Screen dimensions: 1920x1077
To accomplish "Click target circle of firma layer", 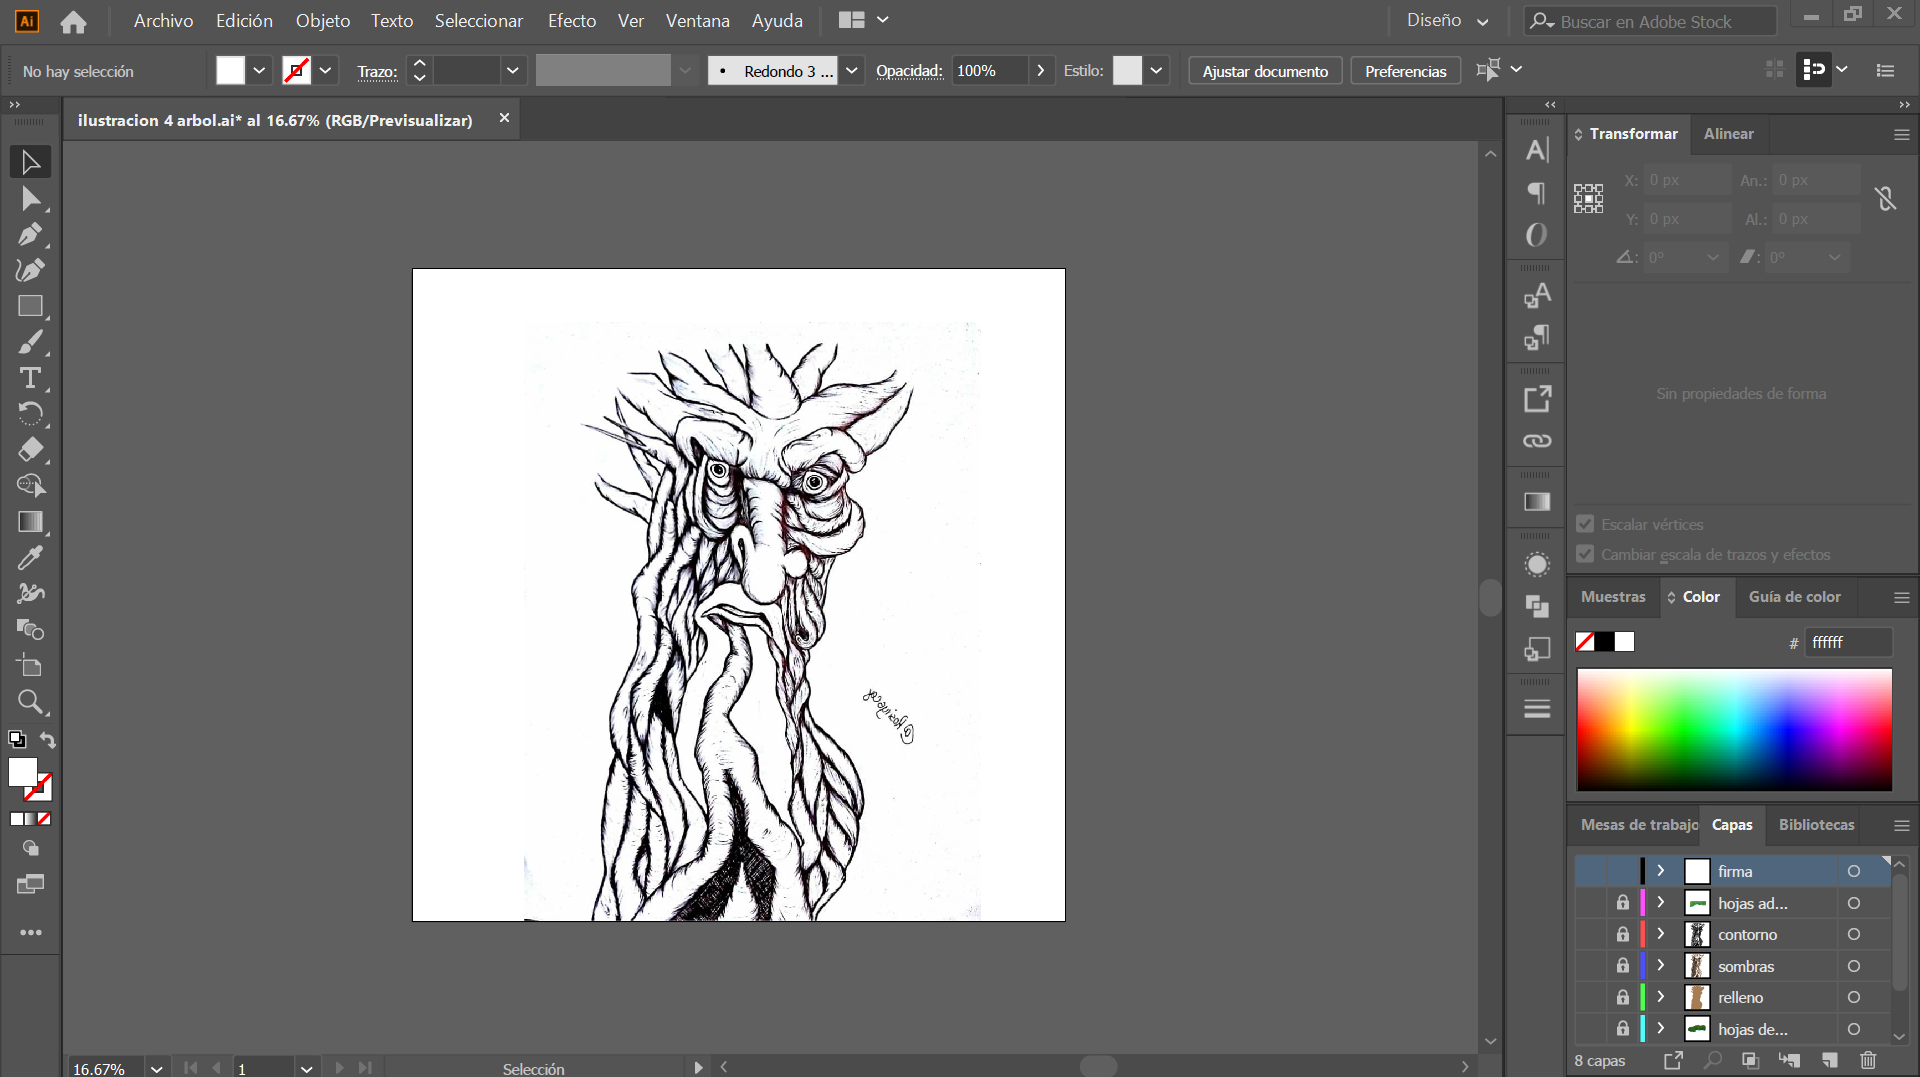I will click(x=1853, y=871).
